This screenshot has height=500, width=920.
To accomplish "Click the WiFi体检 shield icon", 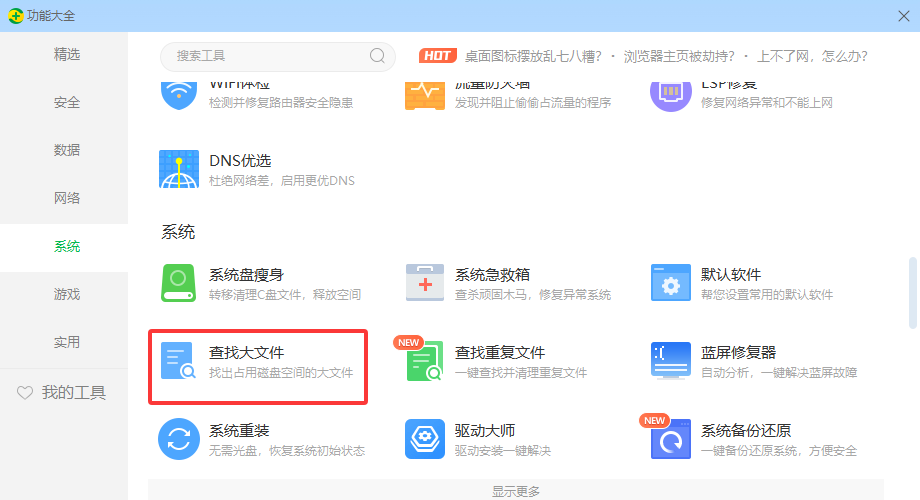I will 178,96.
